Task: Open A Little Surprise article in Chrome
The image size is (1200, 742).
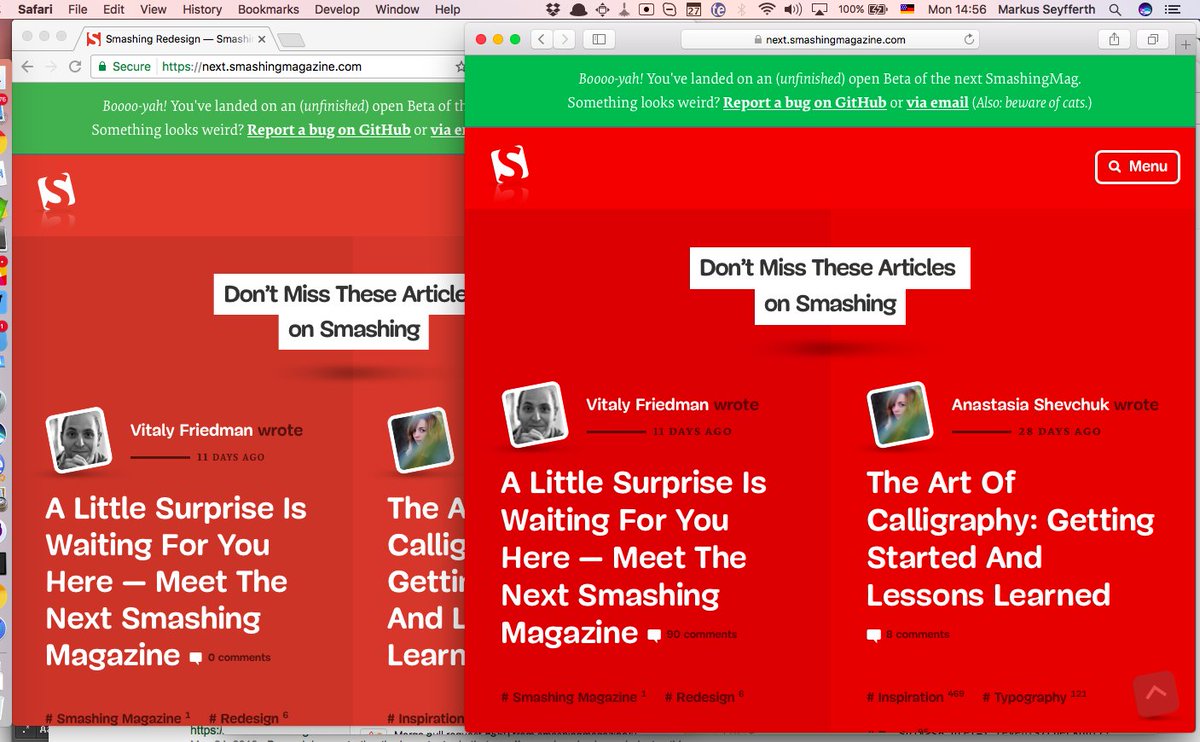Action: pos(176,581)
